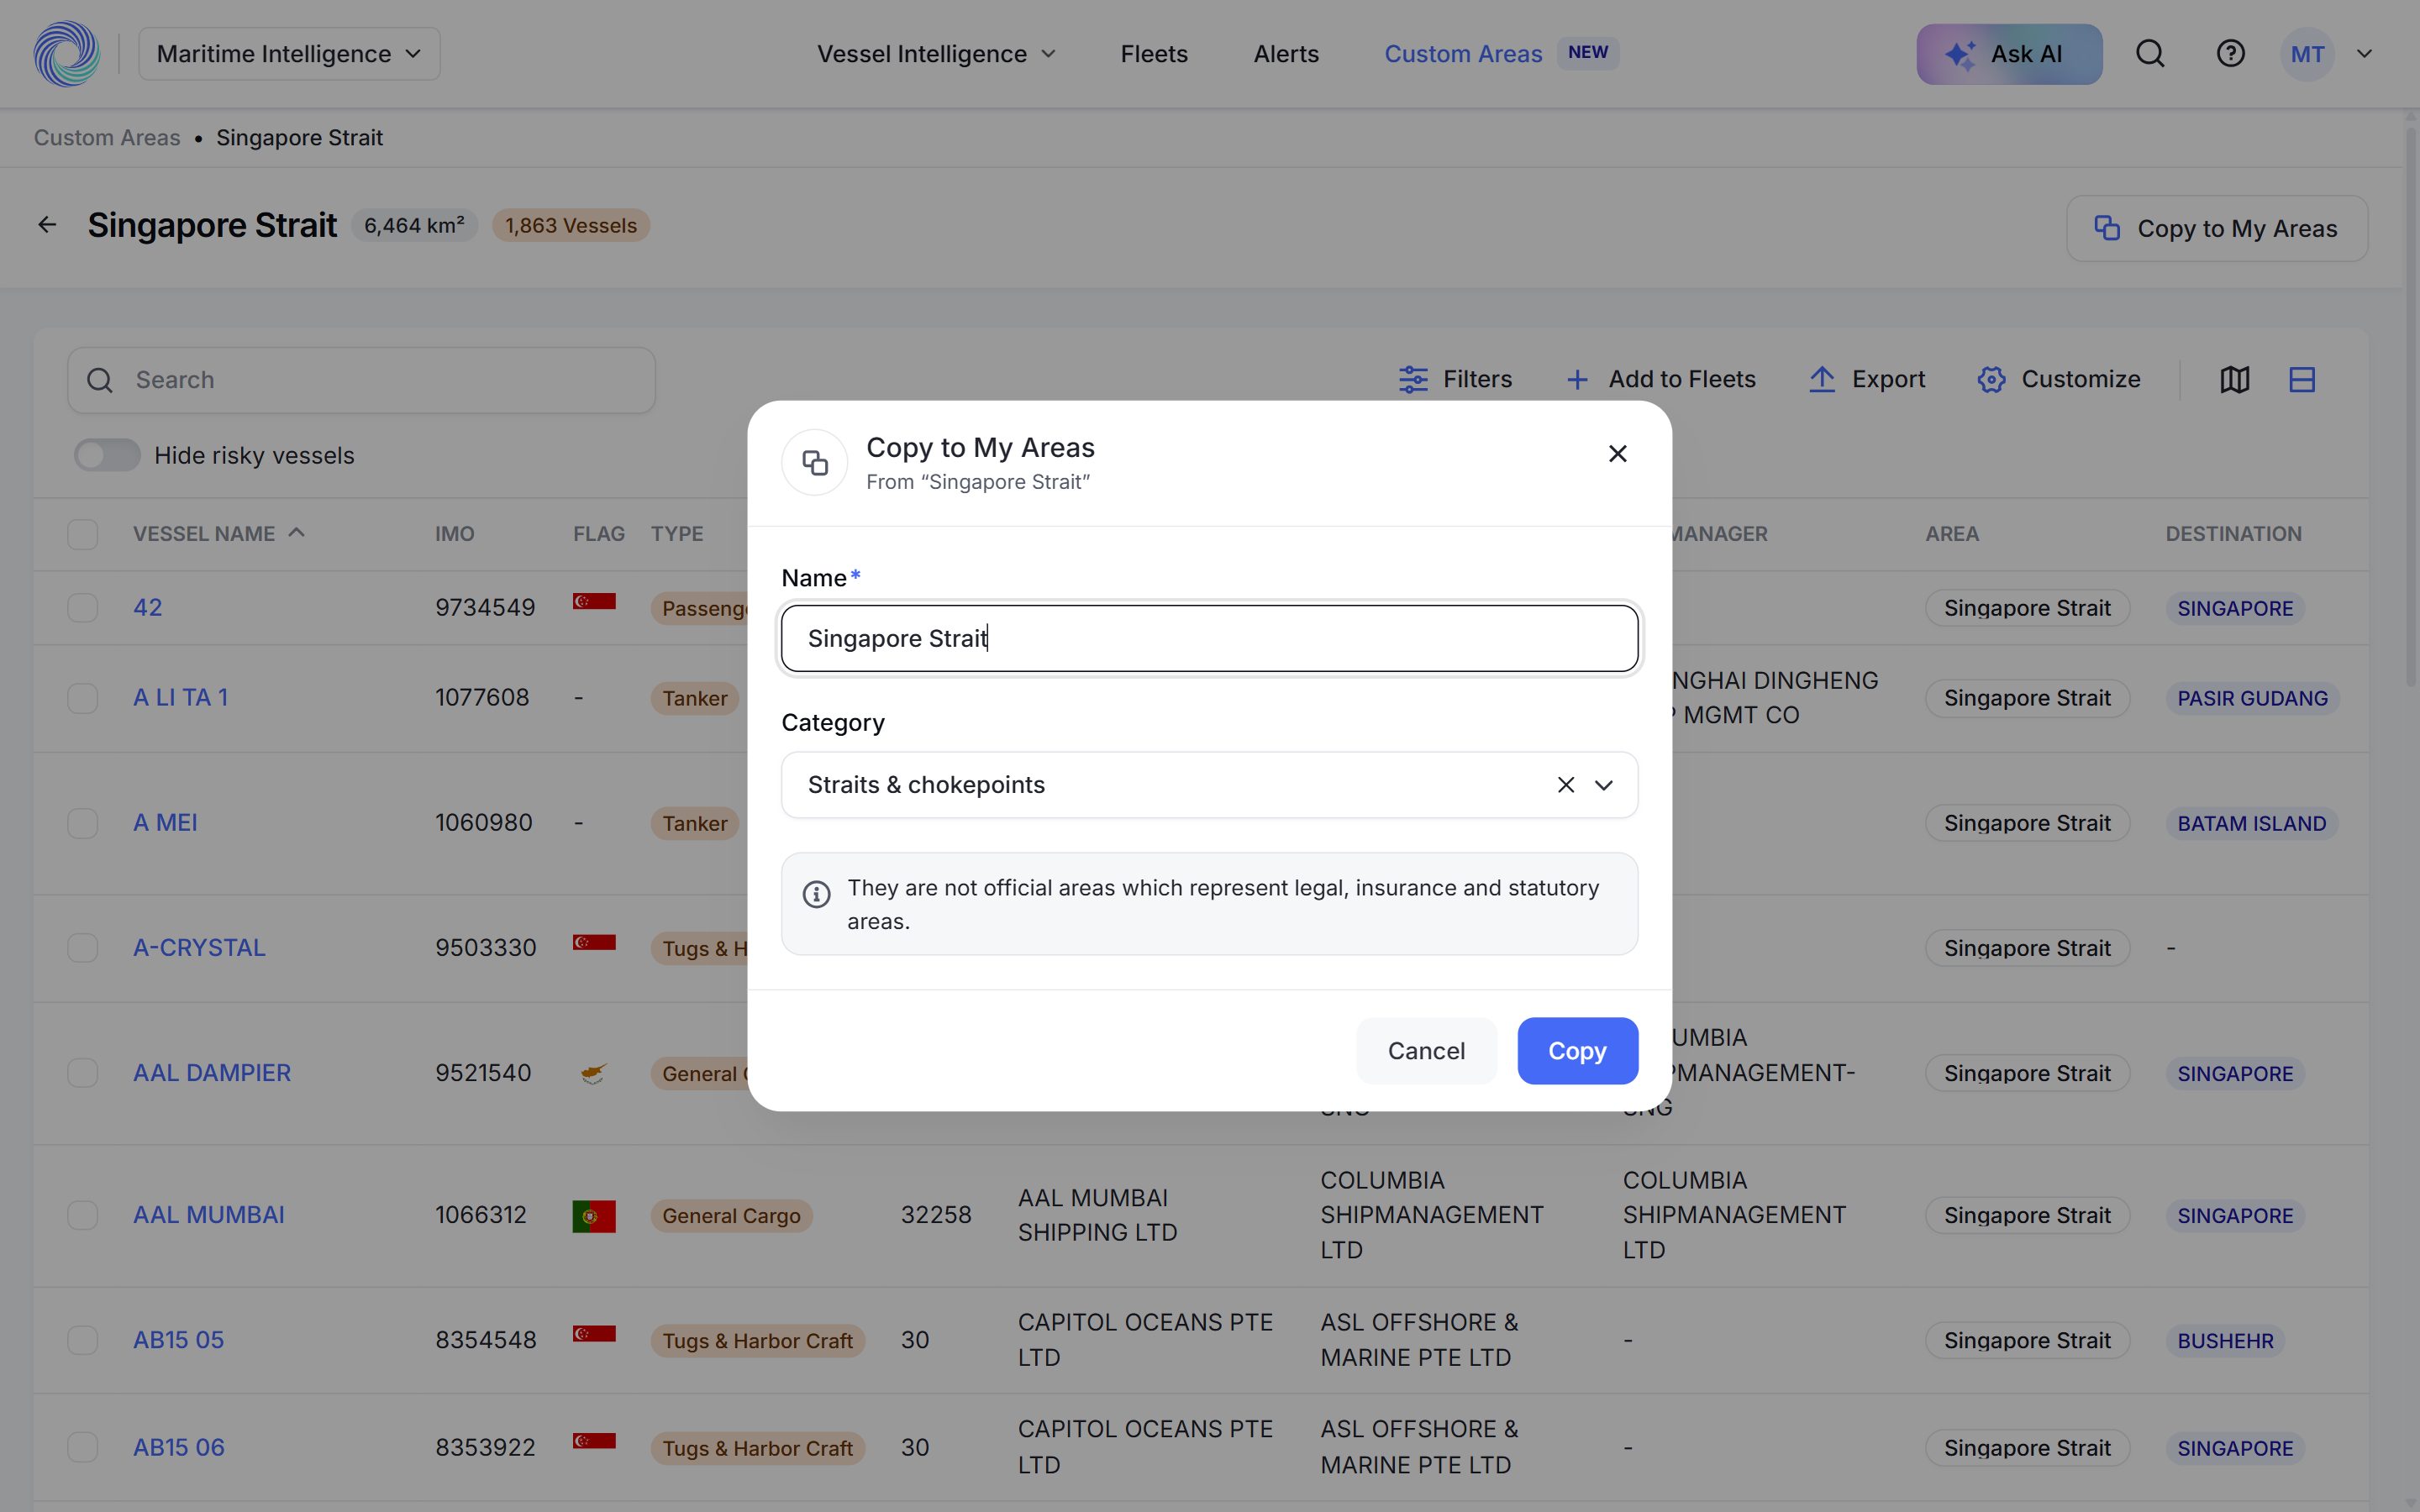
Task: Select checkbox for vessel 42
Action: click(x=83, y=608)
